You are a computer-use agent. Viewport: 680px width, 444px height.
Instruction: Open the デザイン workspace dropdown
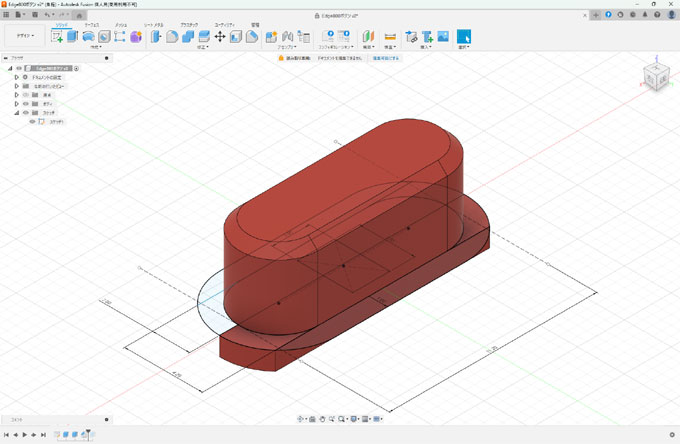[25, 36]
